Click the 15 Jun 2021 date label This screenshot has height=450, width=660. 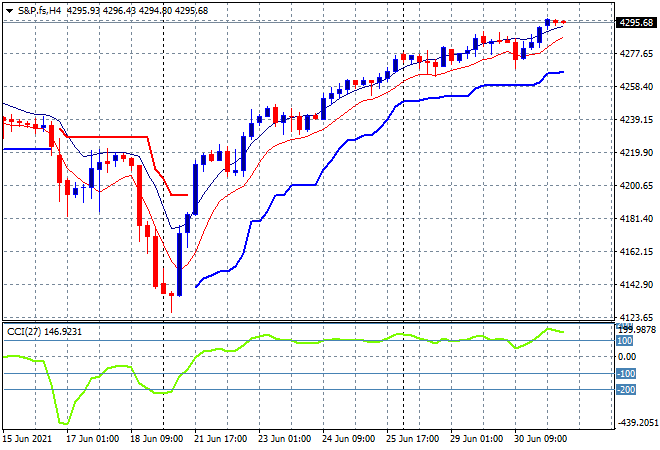point(27,439)
